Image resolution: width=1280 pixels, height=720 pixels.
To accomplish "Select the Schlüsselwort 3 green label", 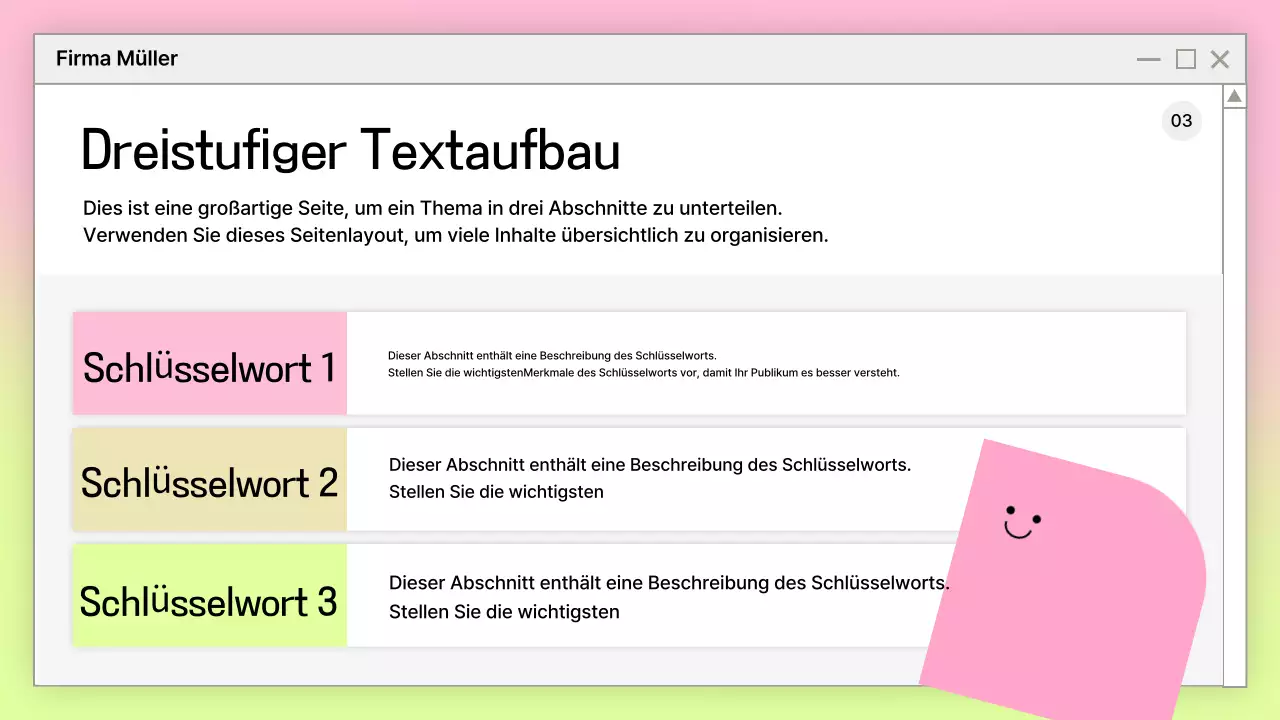I will [209, 601].
